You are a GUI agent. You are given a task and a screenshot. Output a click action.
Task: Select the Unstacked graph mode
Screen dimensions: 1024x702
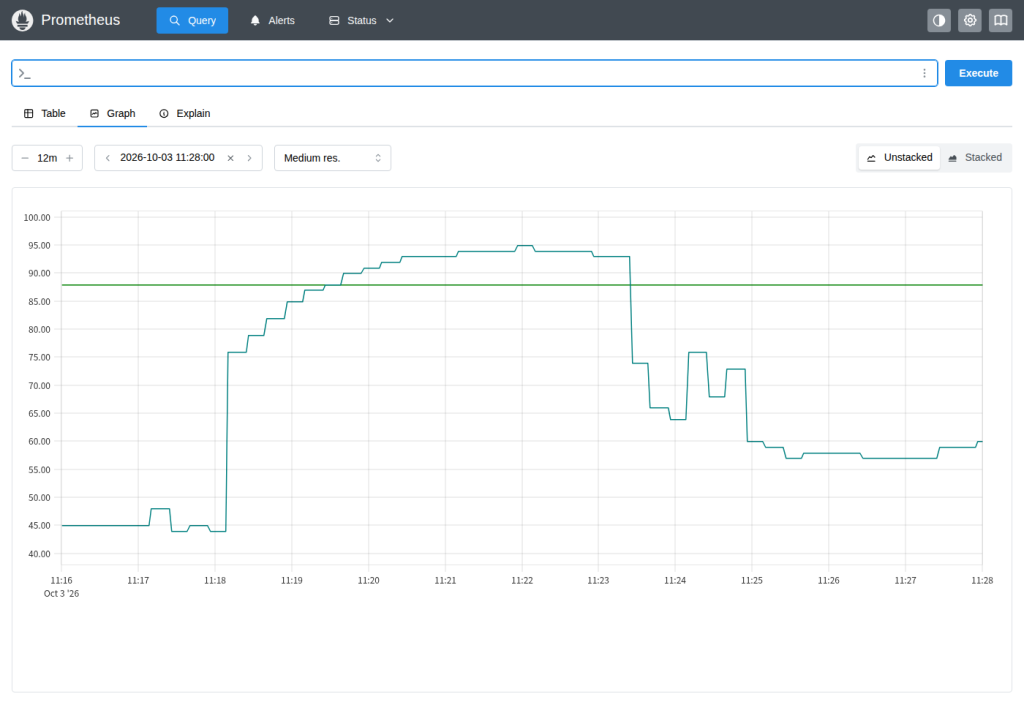899,157
